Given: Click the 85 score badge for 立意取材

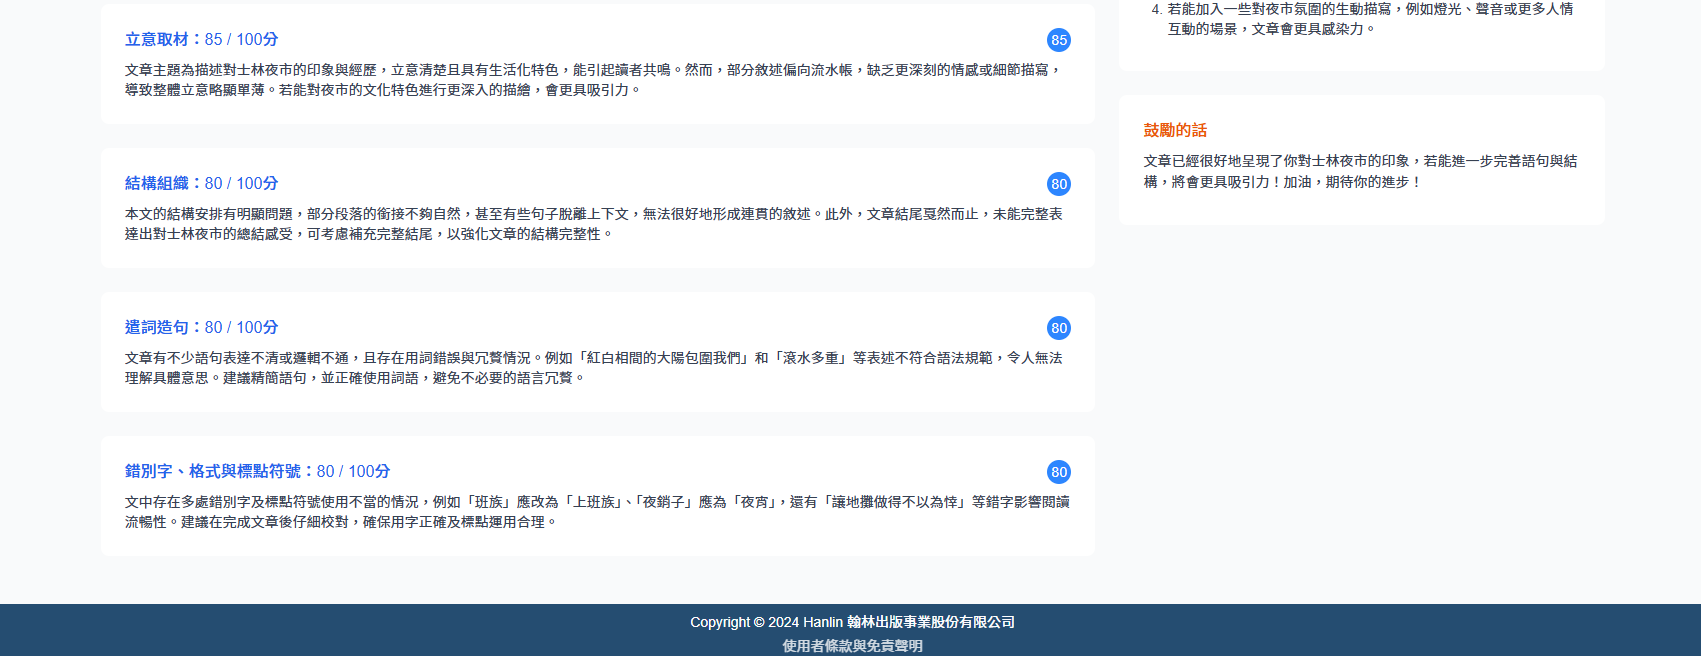Looking at the screenshot, I should tap(1058, 40).
